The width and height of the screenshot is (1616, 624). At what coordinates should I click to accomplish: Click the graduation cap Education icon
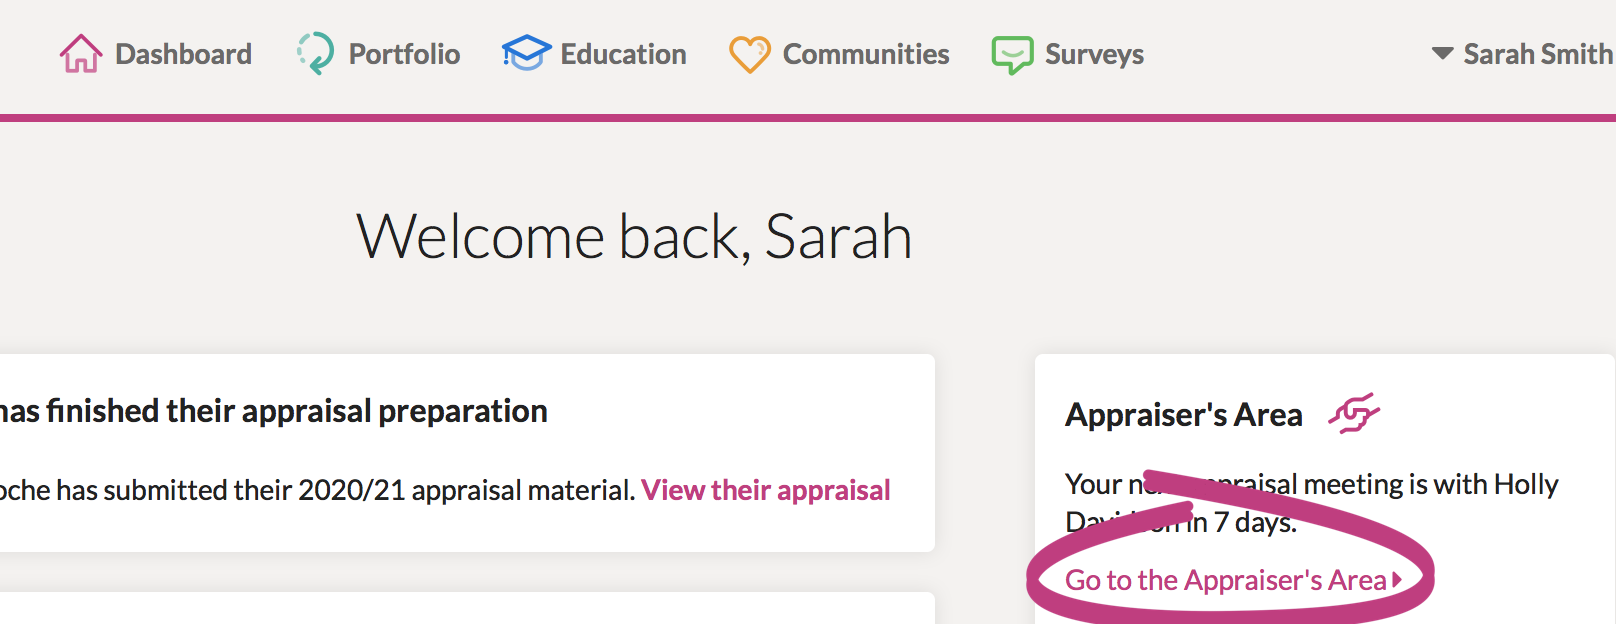pos(526,54)
